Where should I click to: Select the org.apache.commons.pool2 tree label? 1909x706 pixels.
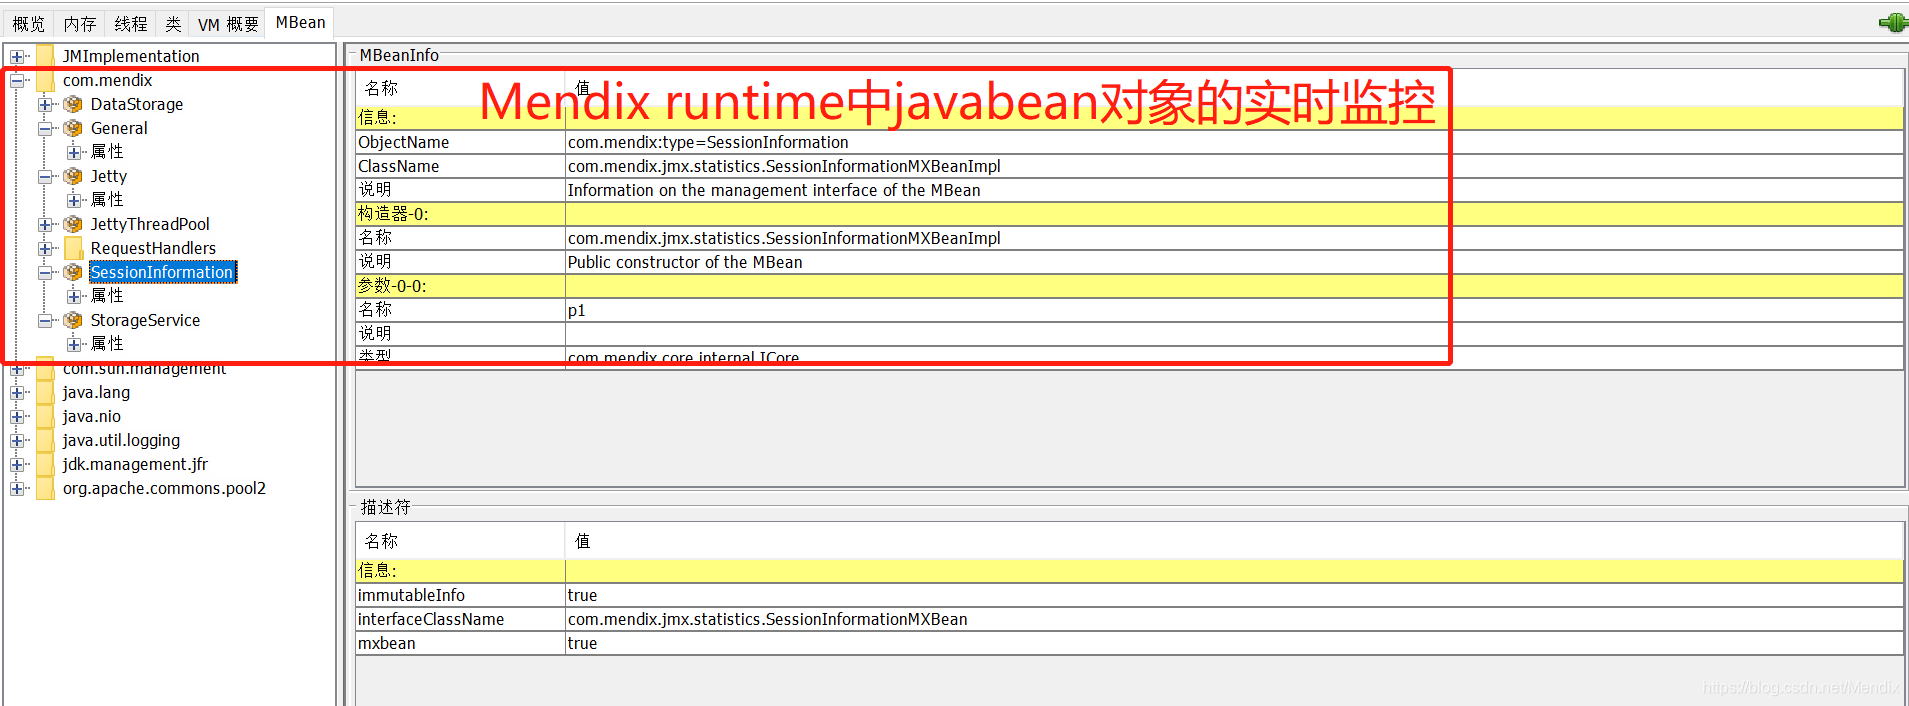point(164,488)
